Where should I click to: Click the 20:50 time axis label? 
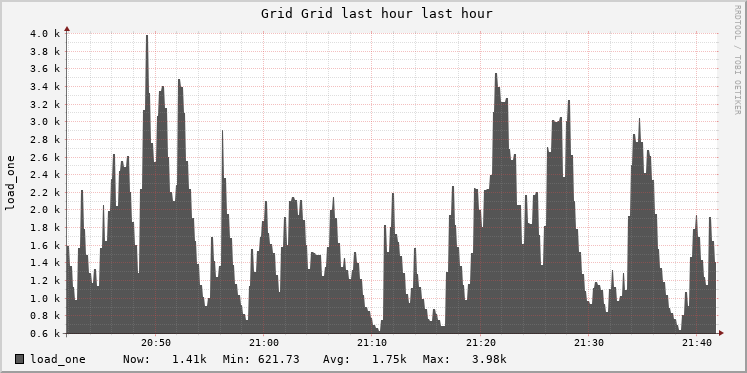coord(156,343)
